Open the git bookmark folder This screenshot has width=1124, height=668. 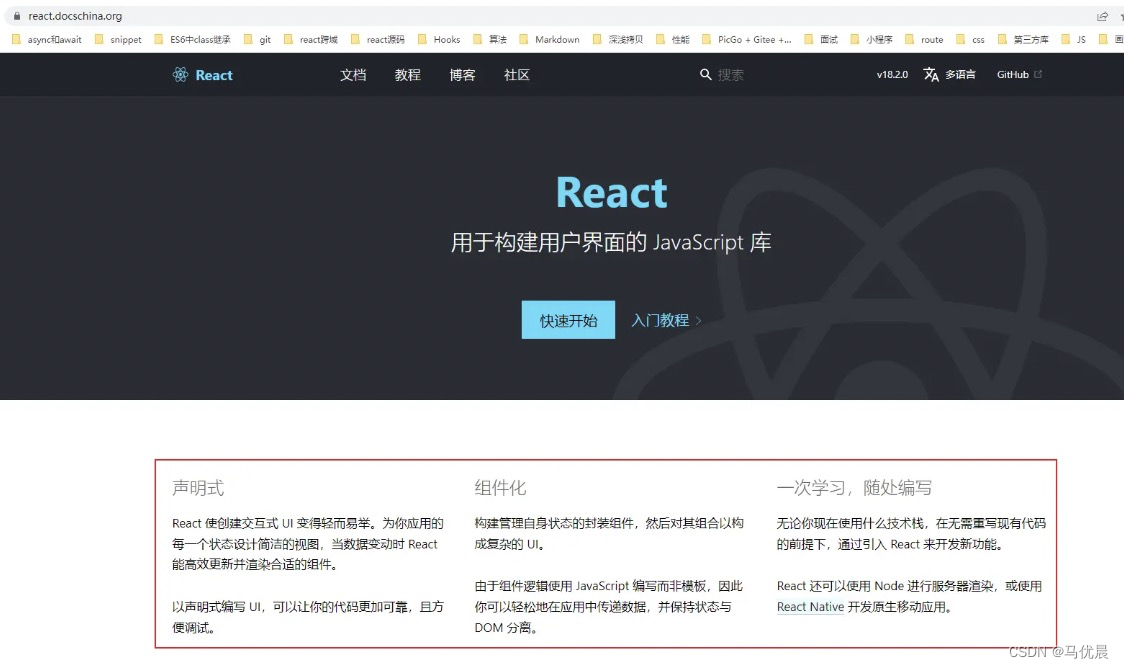257,39
